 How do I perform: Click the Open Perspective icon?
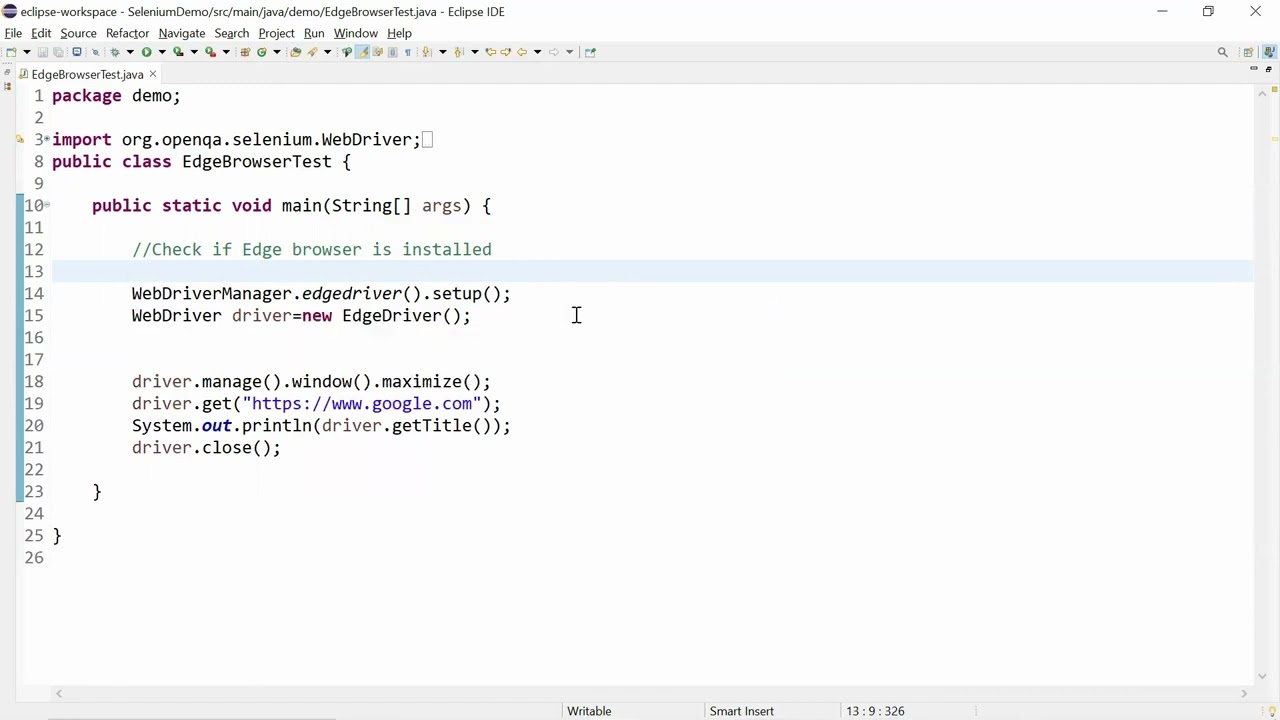(1248, 52)
